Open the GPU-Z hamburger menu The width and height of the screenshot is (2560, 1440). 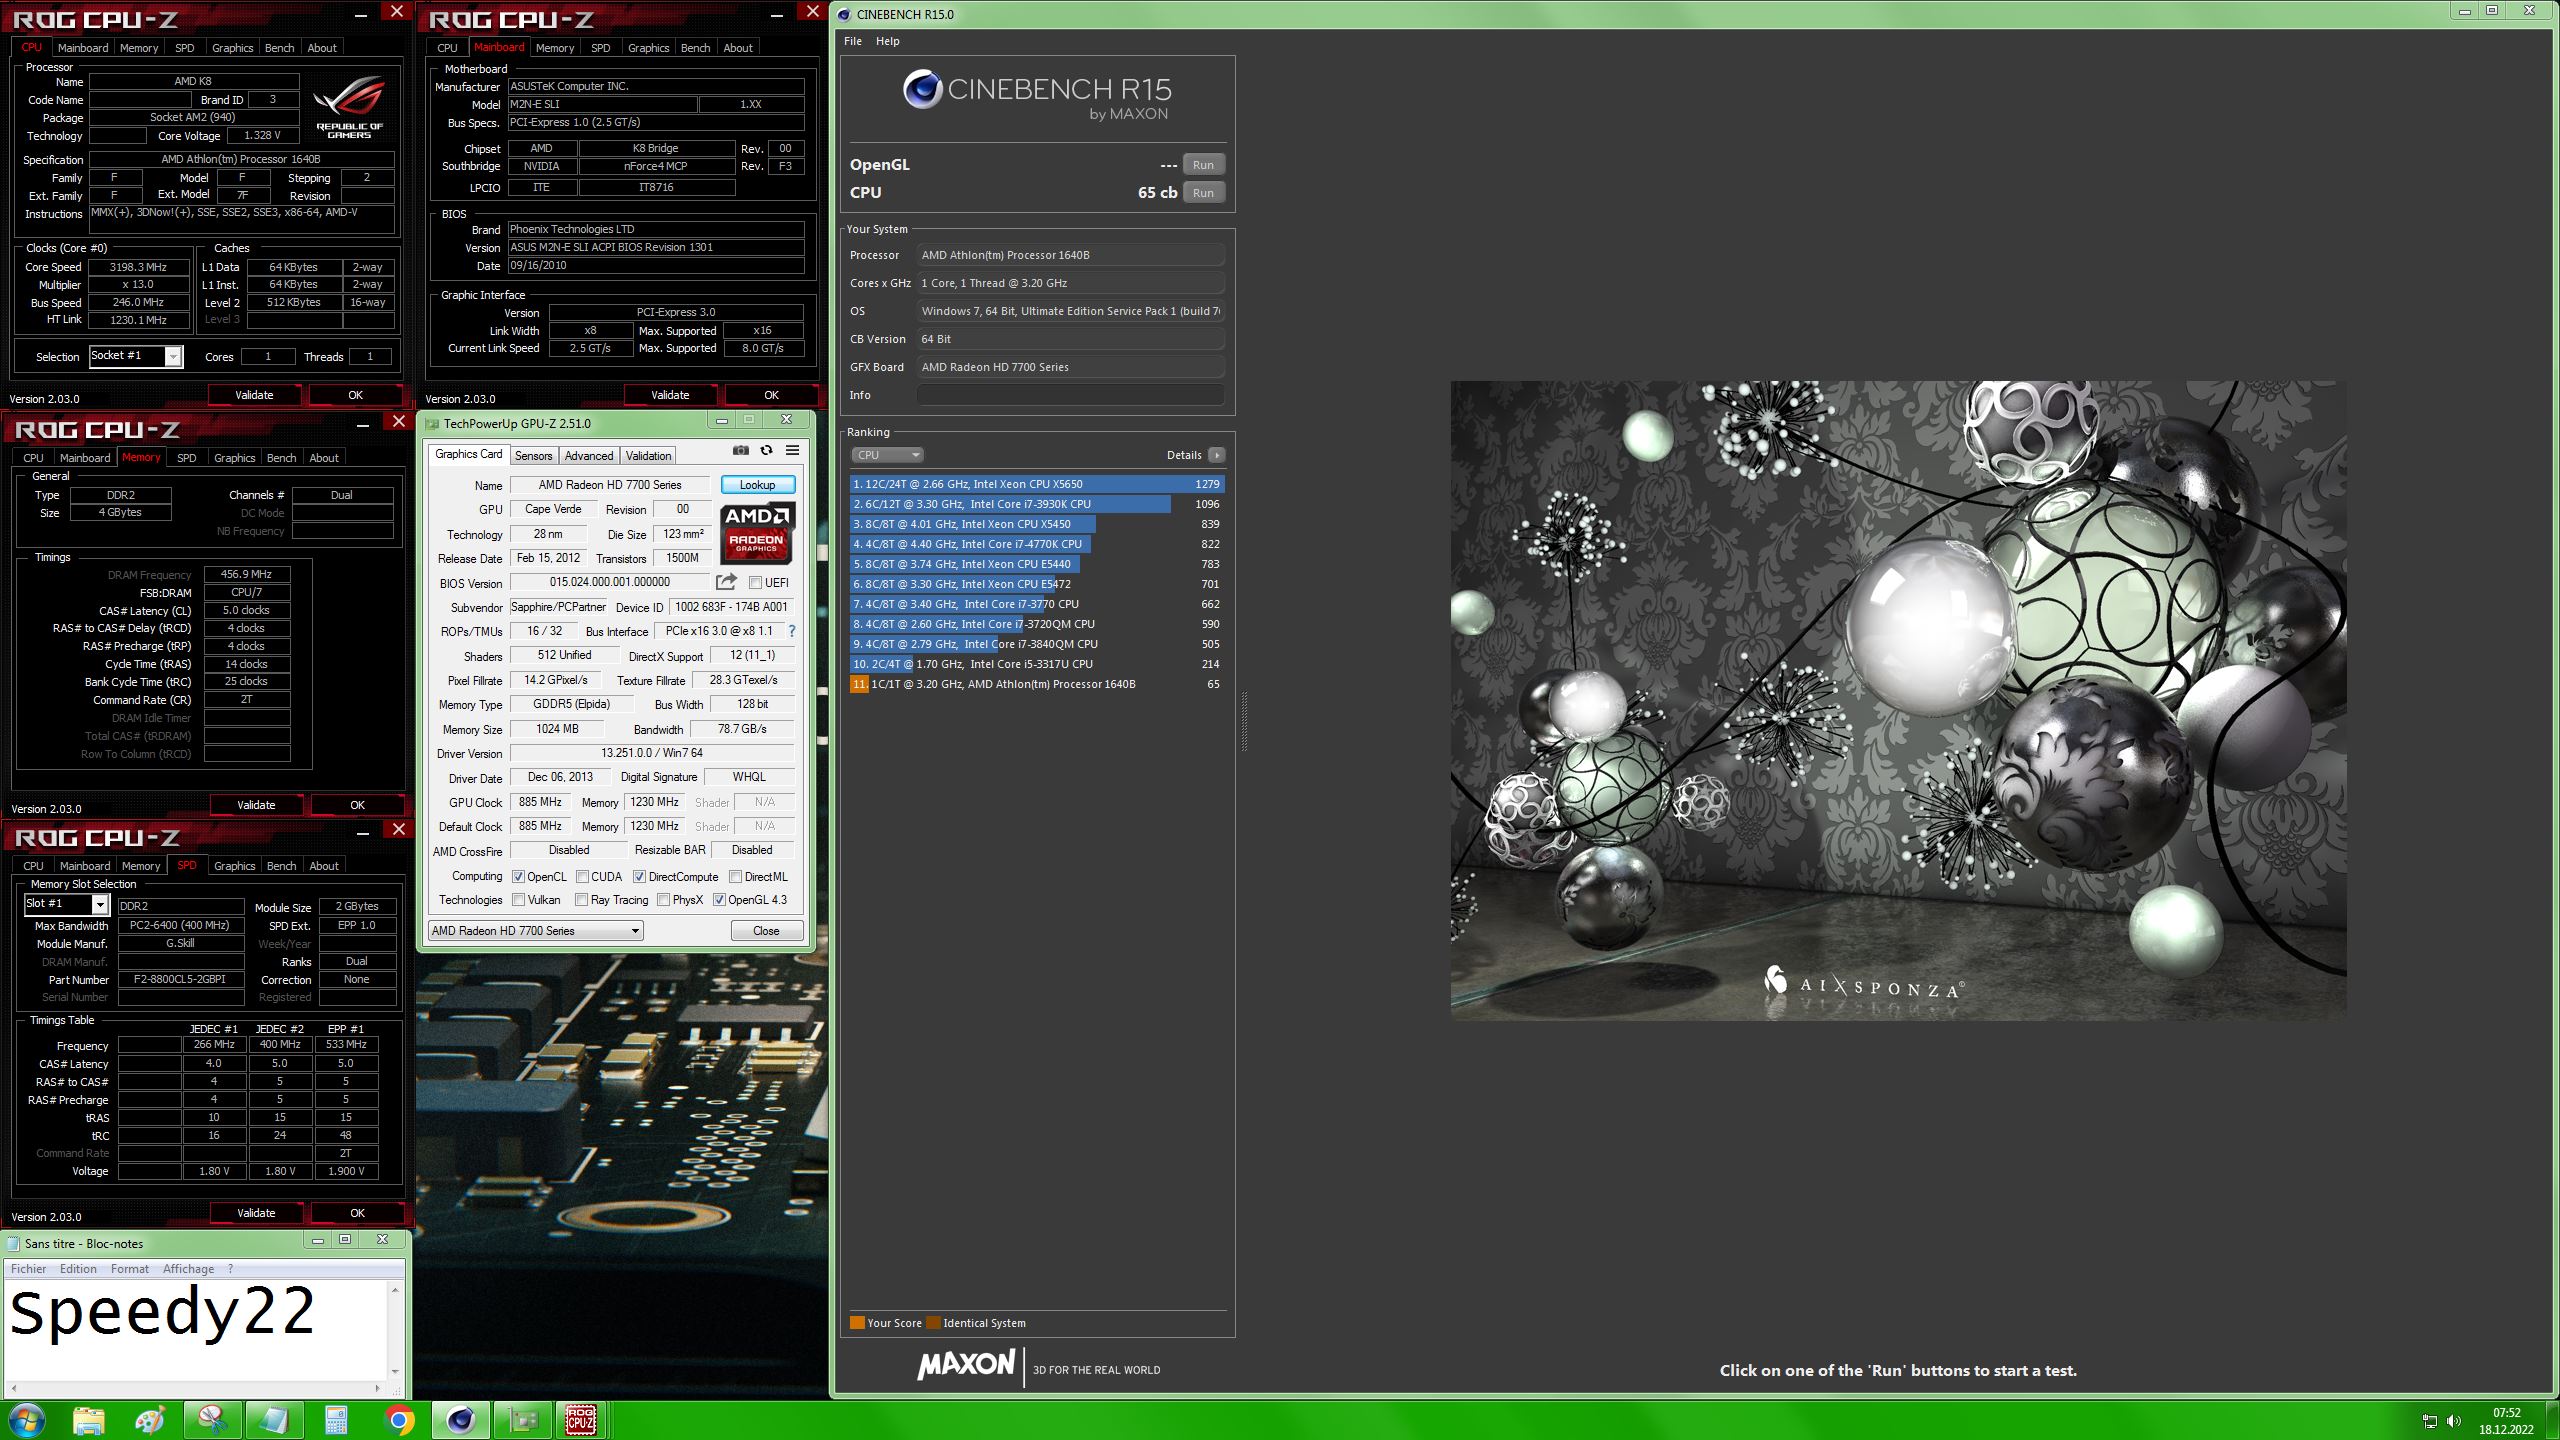[x=792, y=451]
